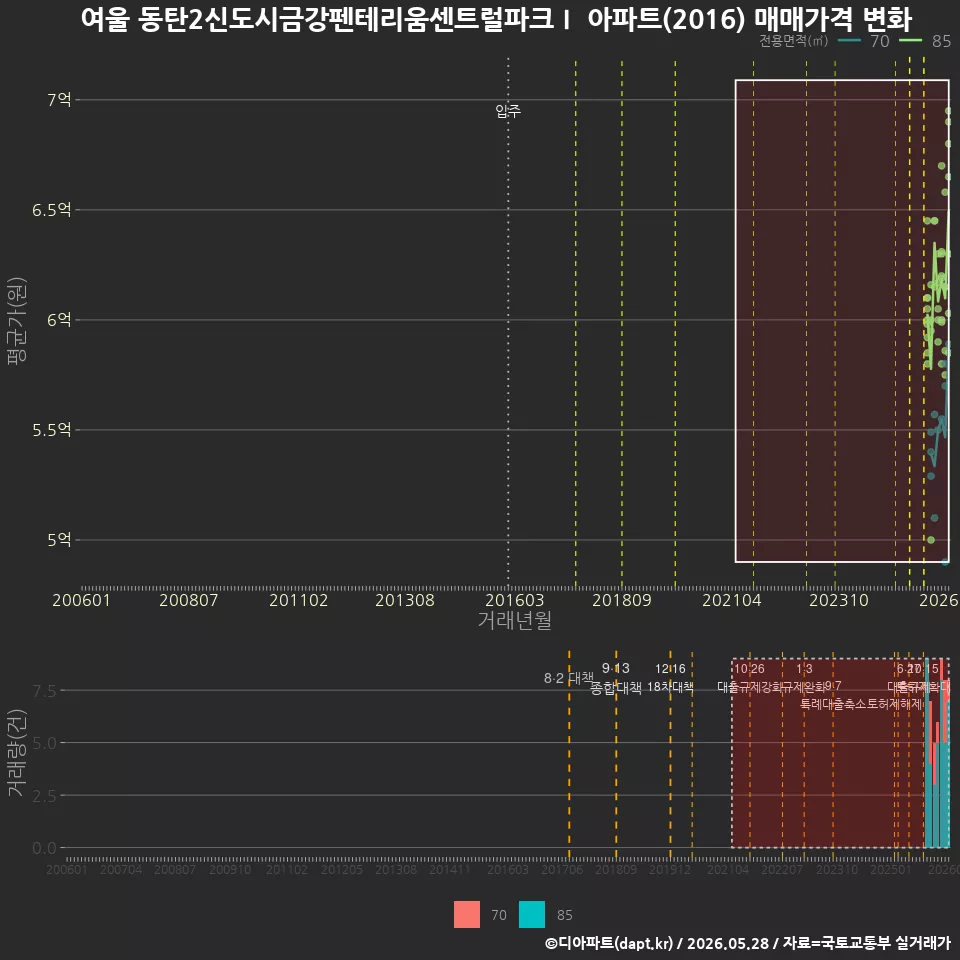This screenshot has width=960, height=960.
Task: Click the lowest green data point at 5억
Action: click(x=931, y=540)
